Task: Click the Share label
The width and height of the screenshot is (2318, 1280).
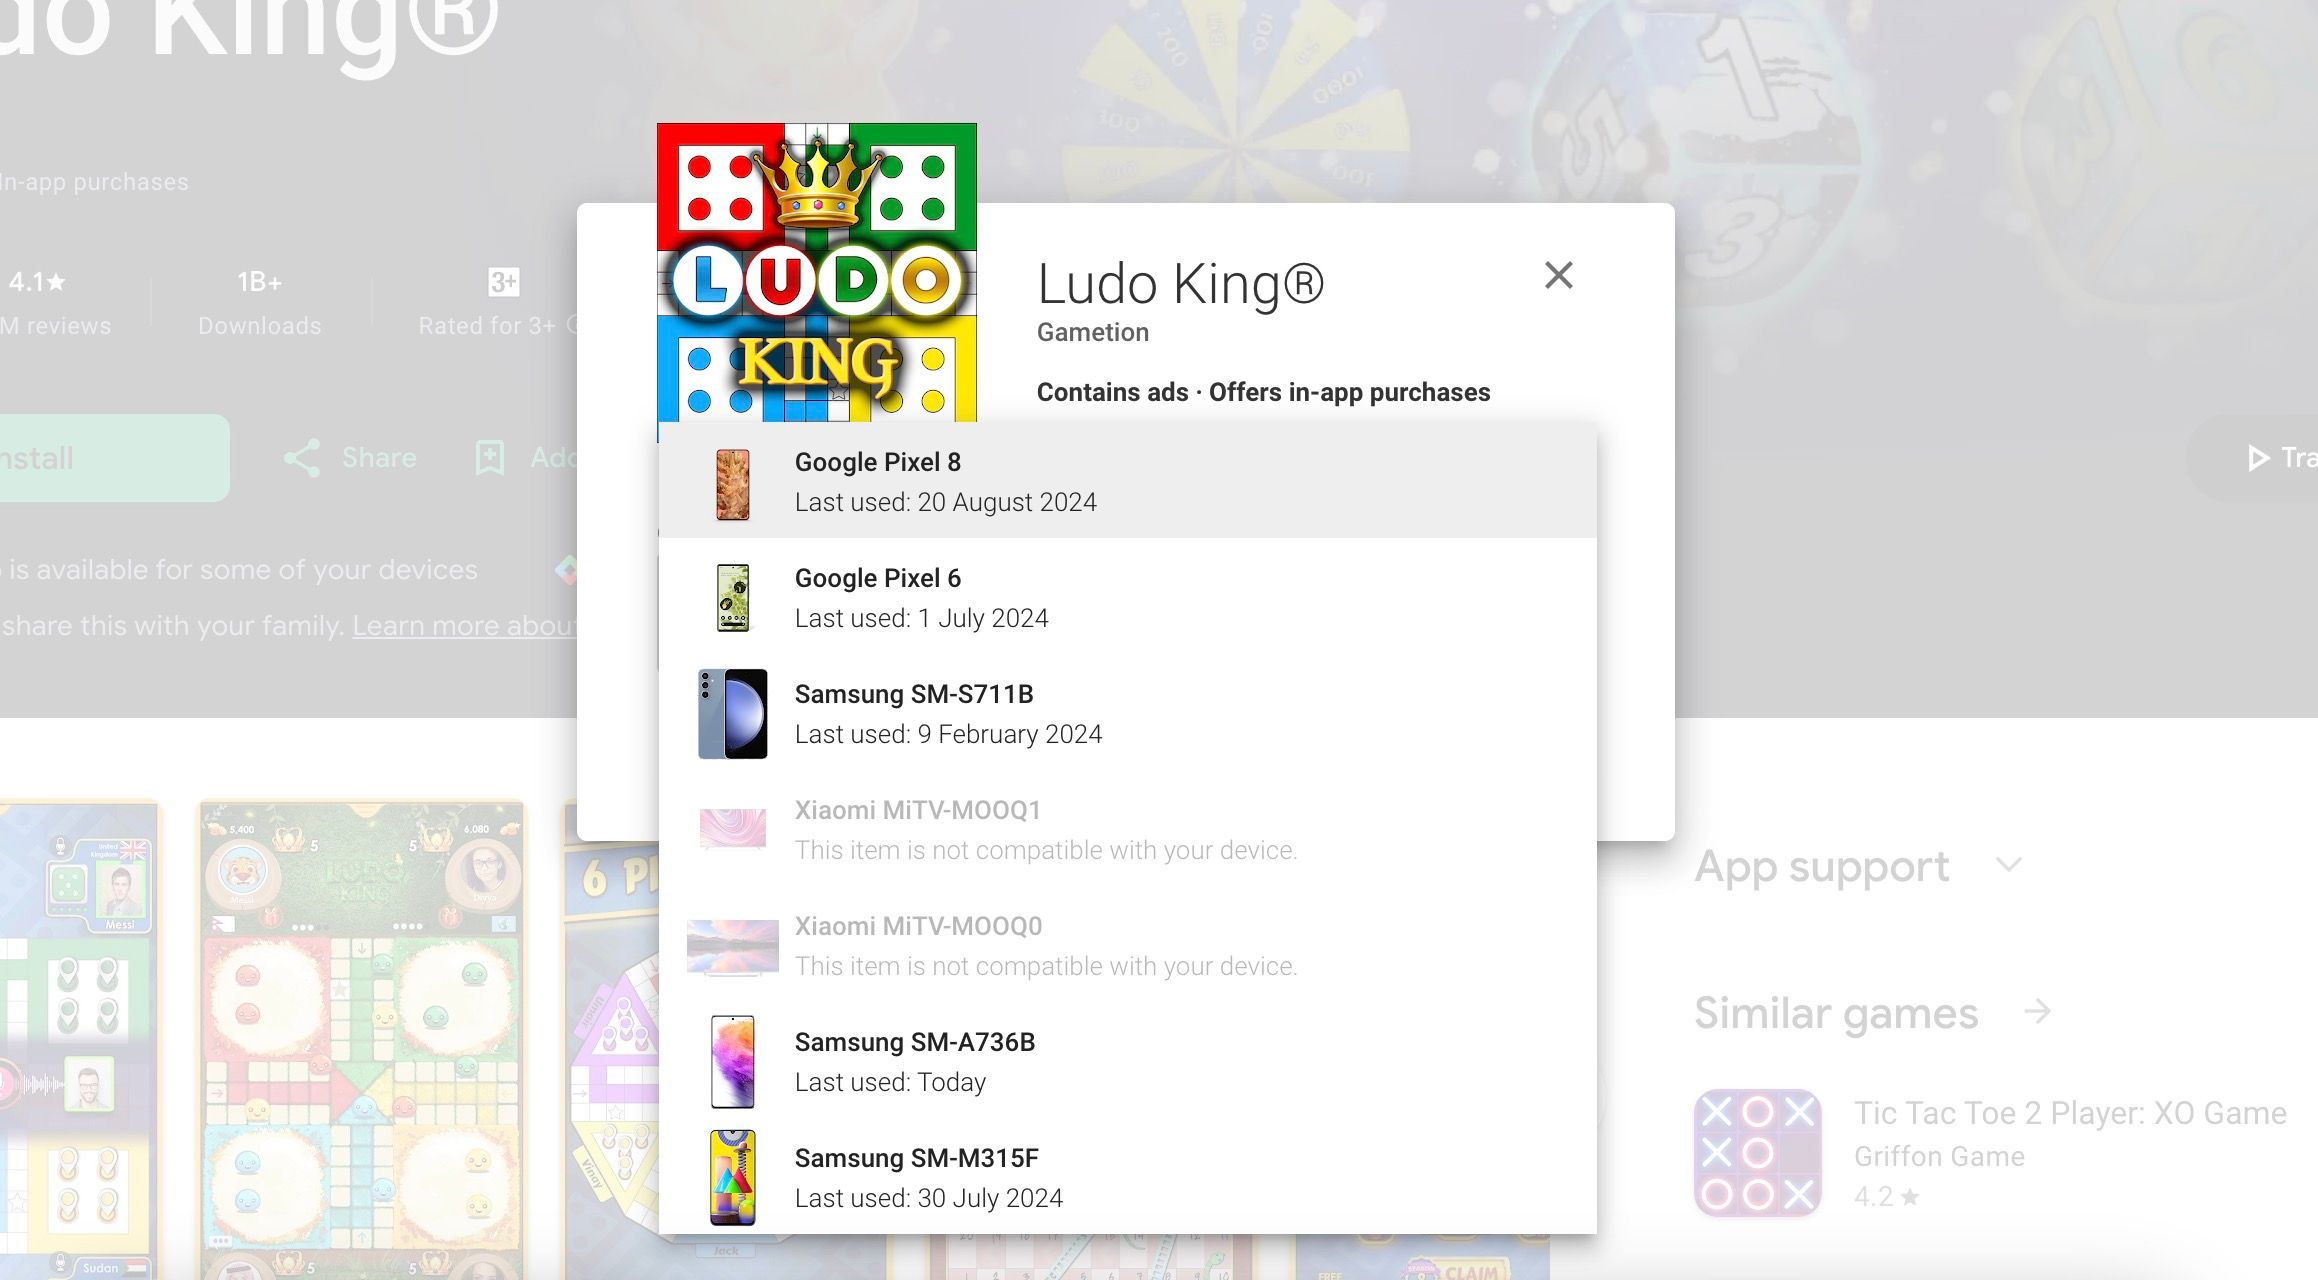Action: coord(379,458)
